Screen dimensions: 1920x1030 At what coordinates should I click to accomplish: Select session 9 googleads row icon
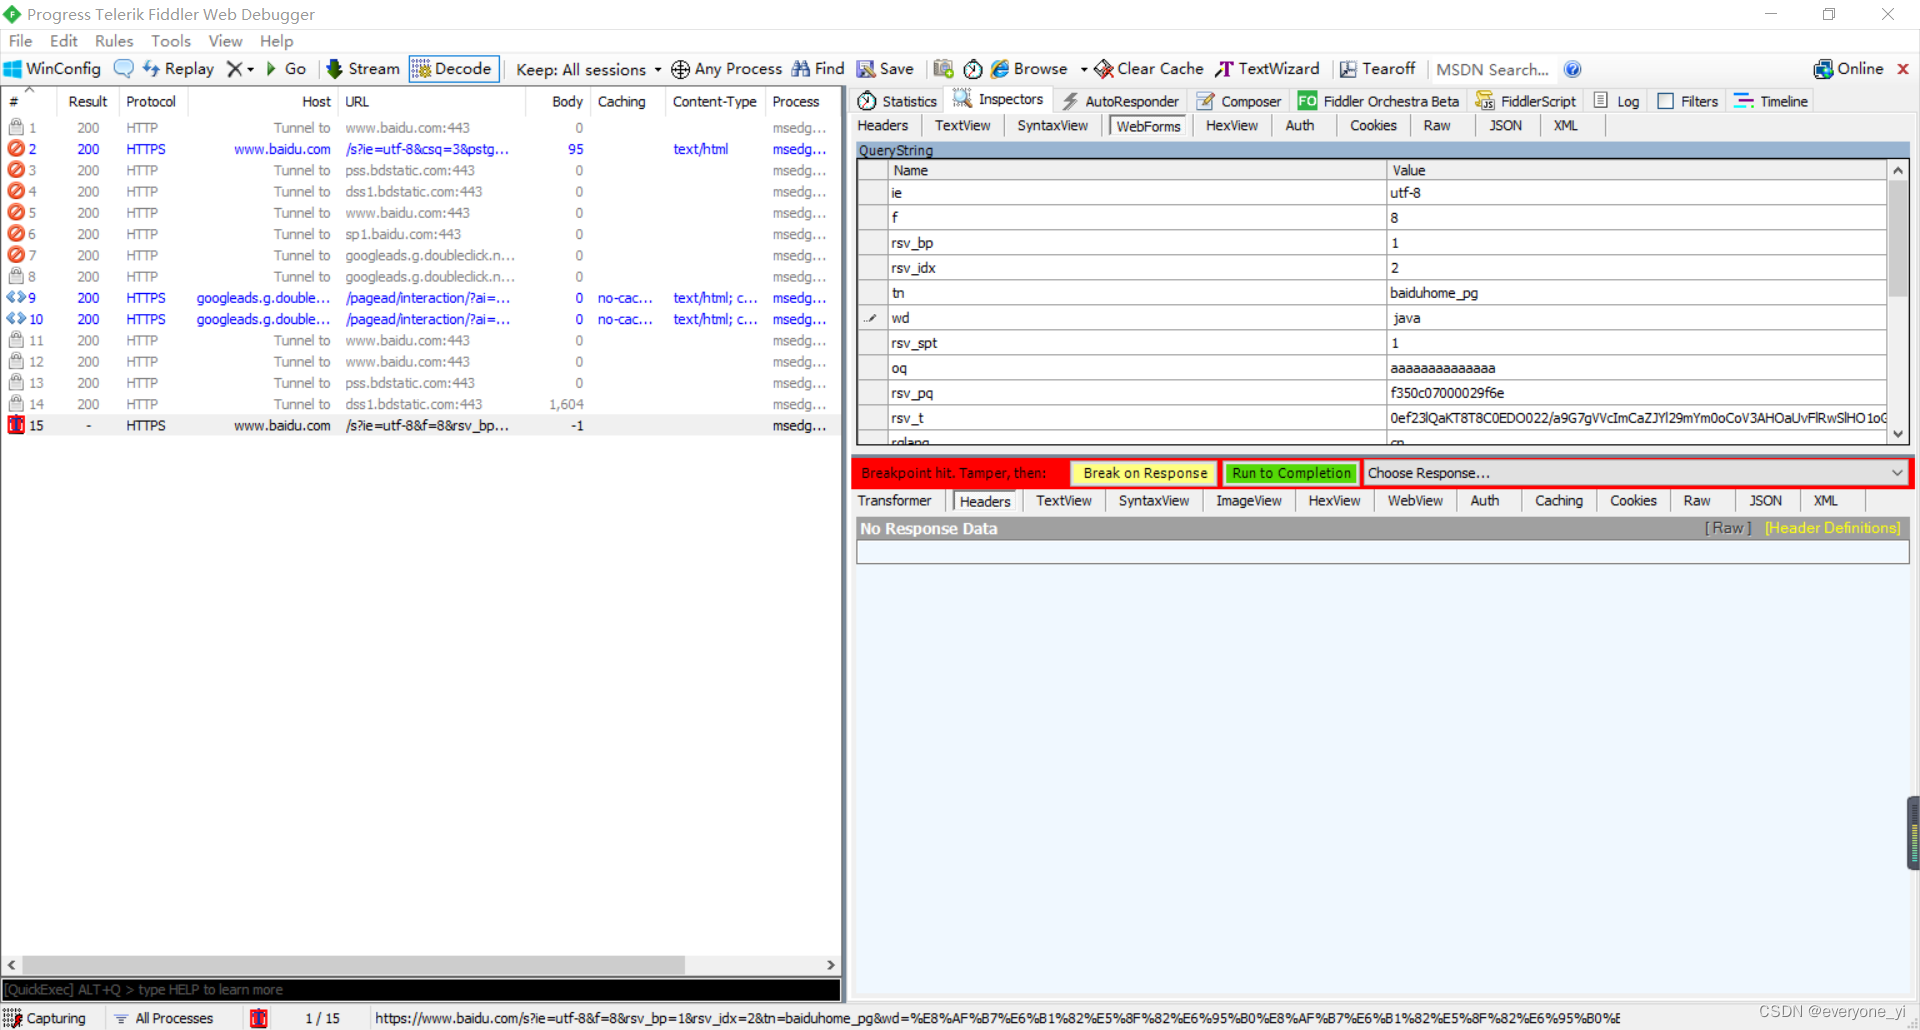(x=16, y=298)
